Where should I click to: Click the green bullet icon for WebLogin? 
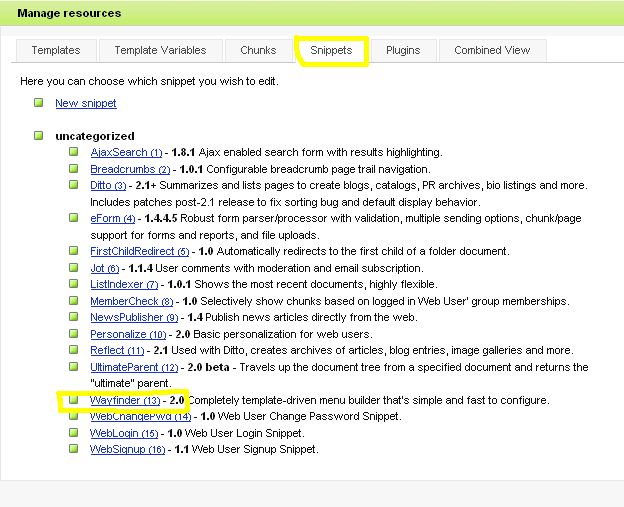click(74, 433)
